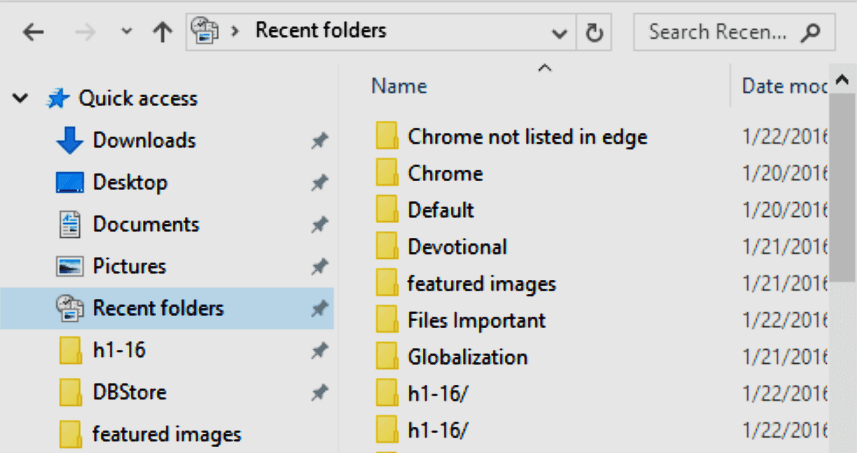Sort by the Name column header
This screenshot has height=453, width=857.
coord(399,87)
